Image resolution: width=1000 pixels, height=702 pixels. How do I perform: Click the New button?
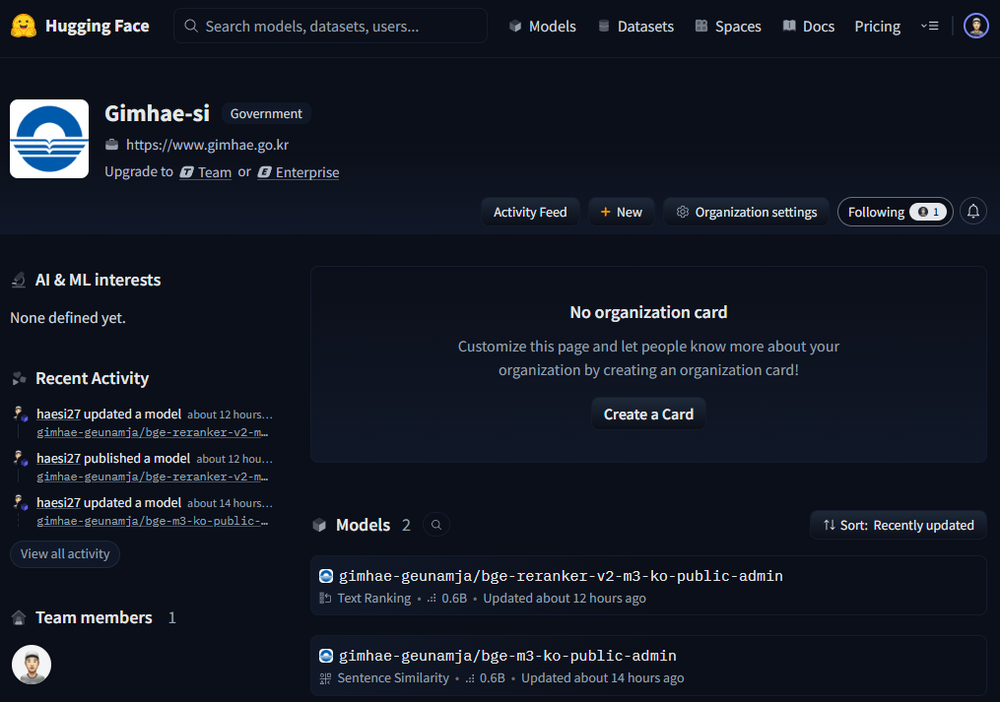[621, 212]
